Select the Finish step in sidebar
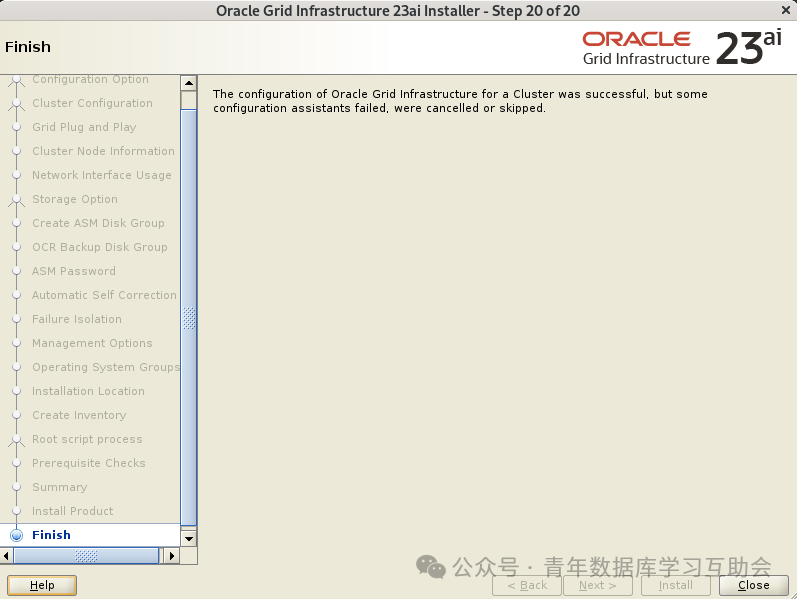 click(51, 535)
